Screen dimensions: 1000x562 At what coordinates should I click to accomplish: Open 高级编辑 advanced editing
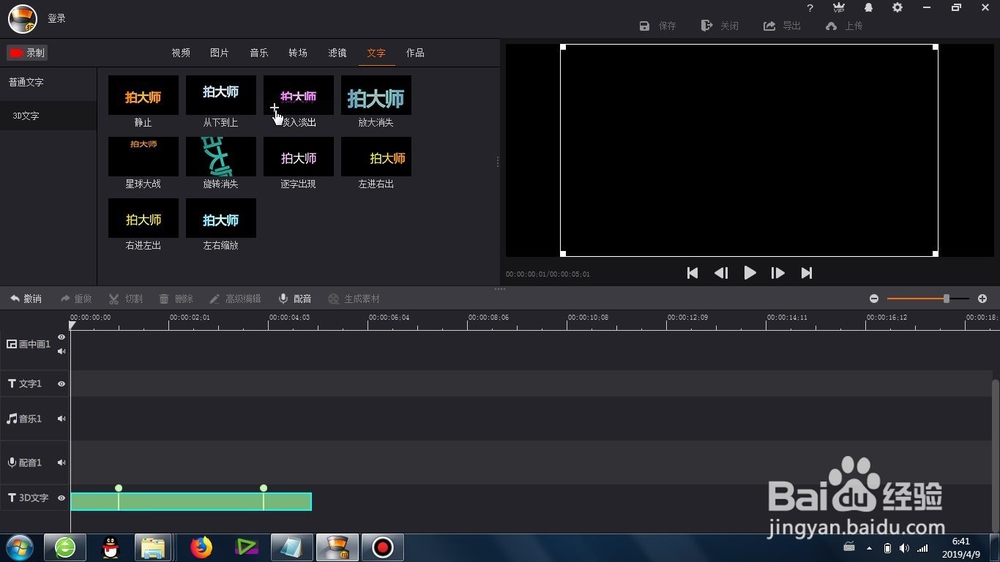point(235,299)
